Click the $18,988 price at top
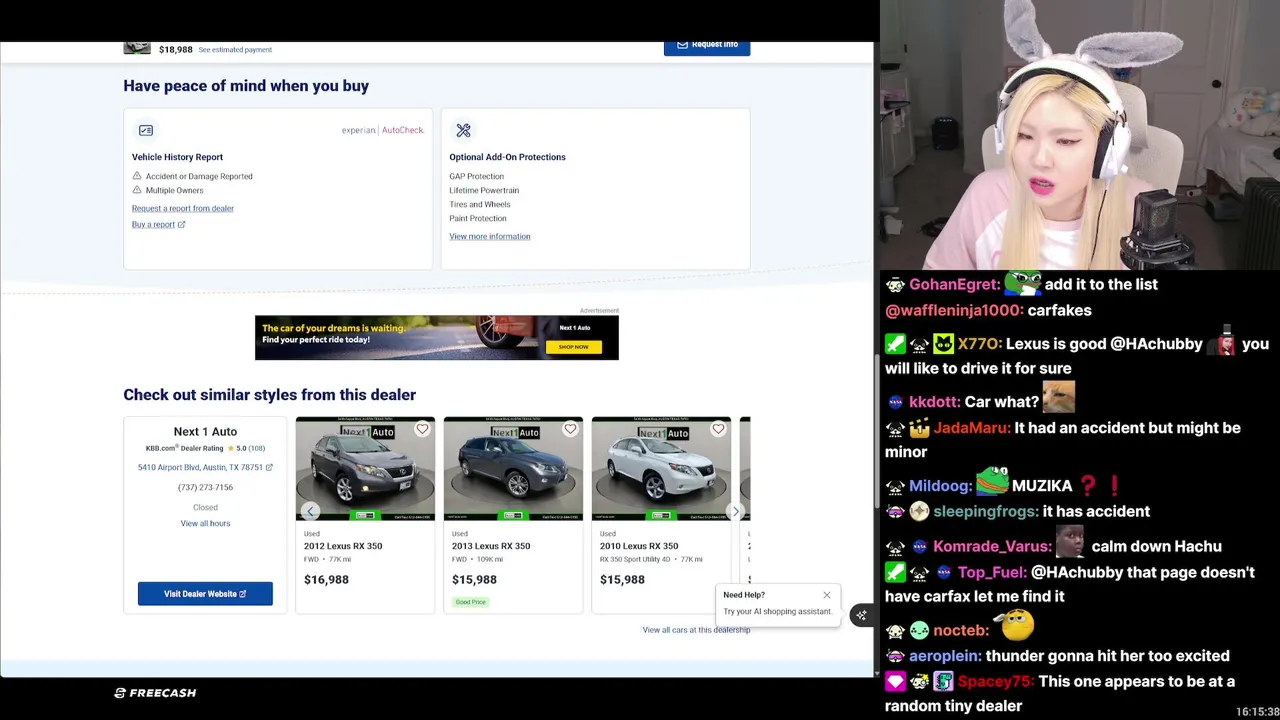The height and width of the screenshot is (720, 1280). point(176,49)
